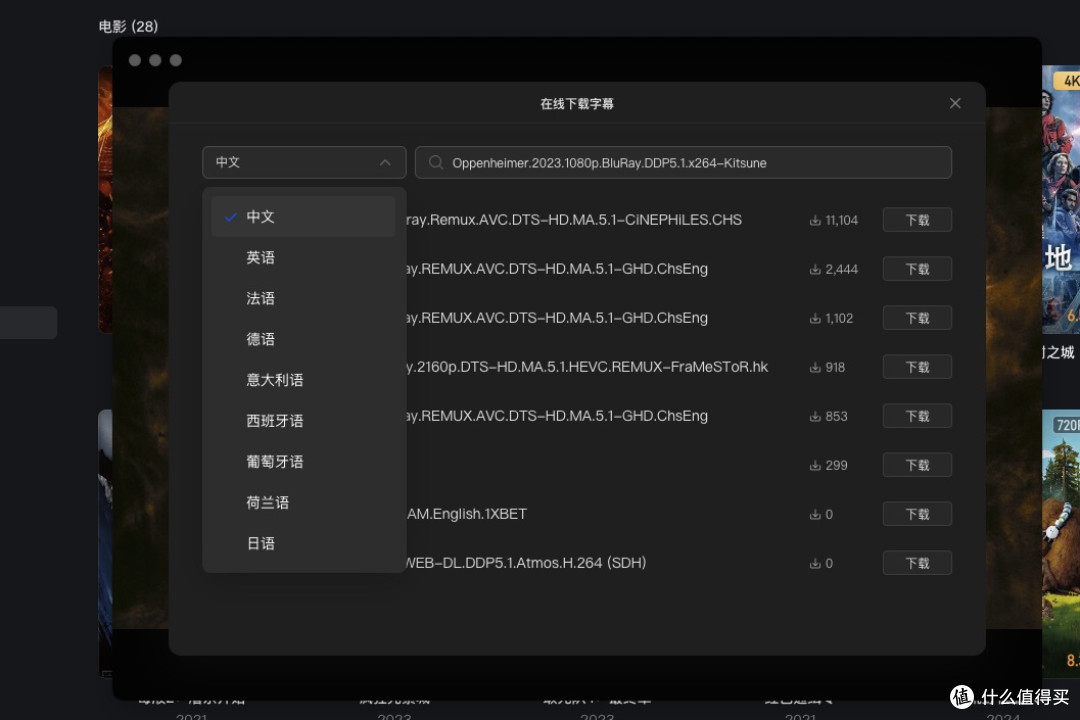Download the FraMeSToR.hk subtitle
The height and width of the screenshot is (720, 1080).
(x=917, y=367)
